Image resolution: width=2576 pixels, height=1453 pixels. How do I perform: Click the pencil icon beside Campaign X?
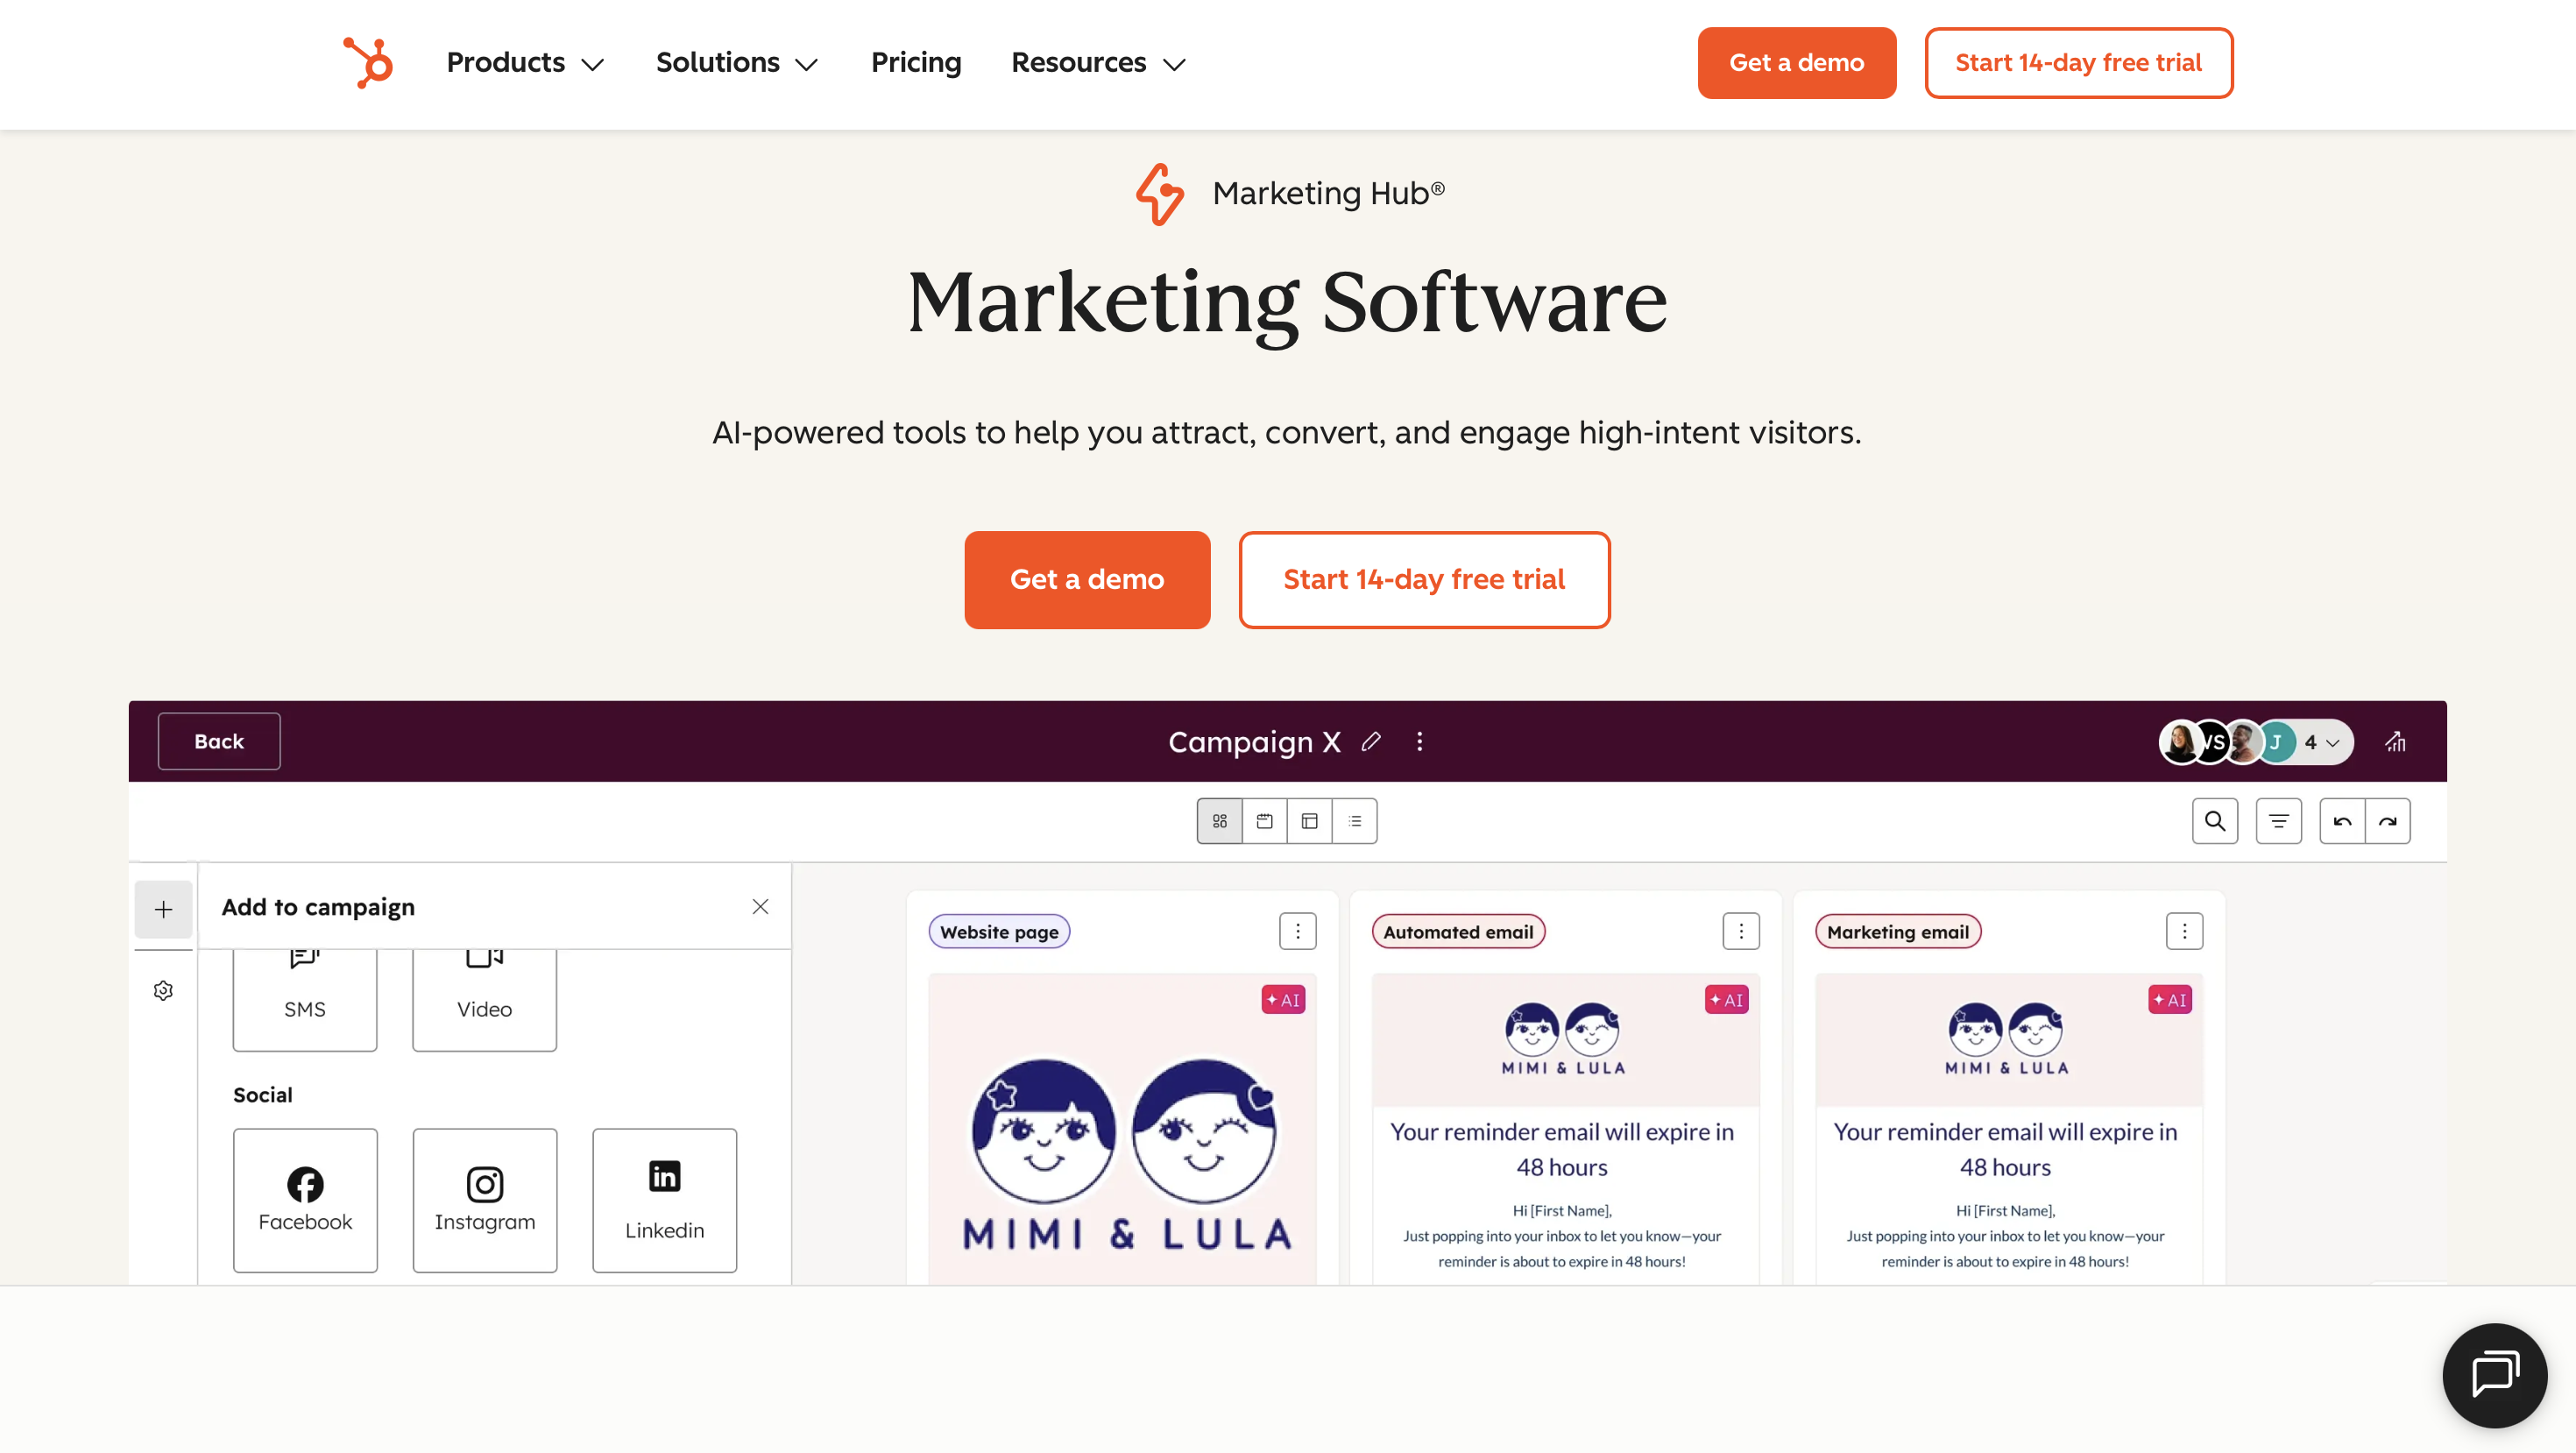click(x=1371, y=741)
